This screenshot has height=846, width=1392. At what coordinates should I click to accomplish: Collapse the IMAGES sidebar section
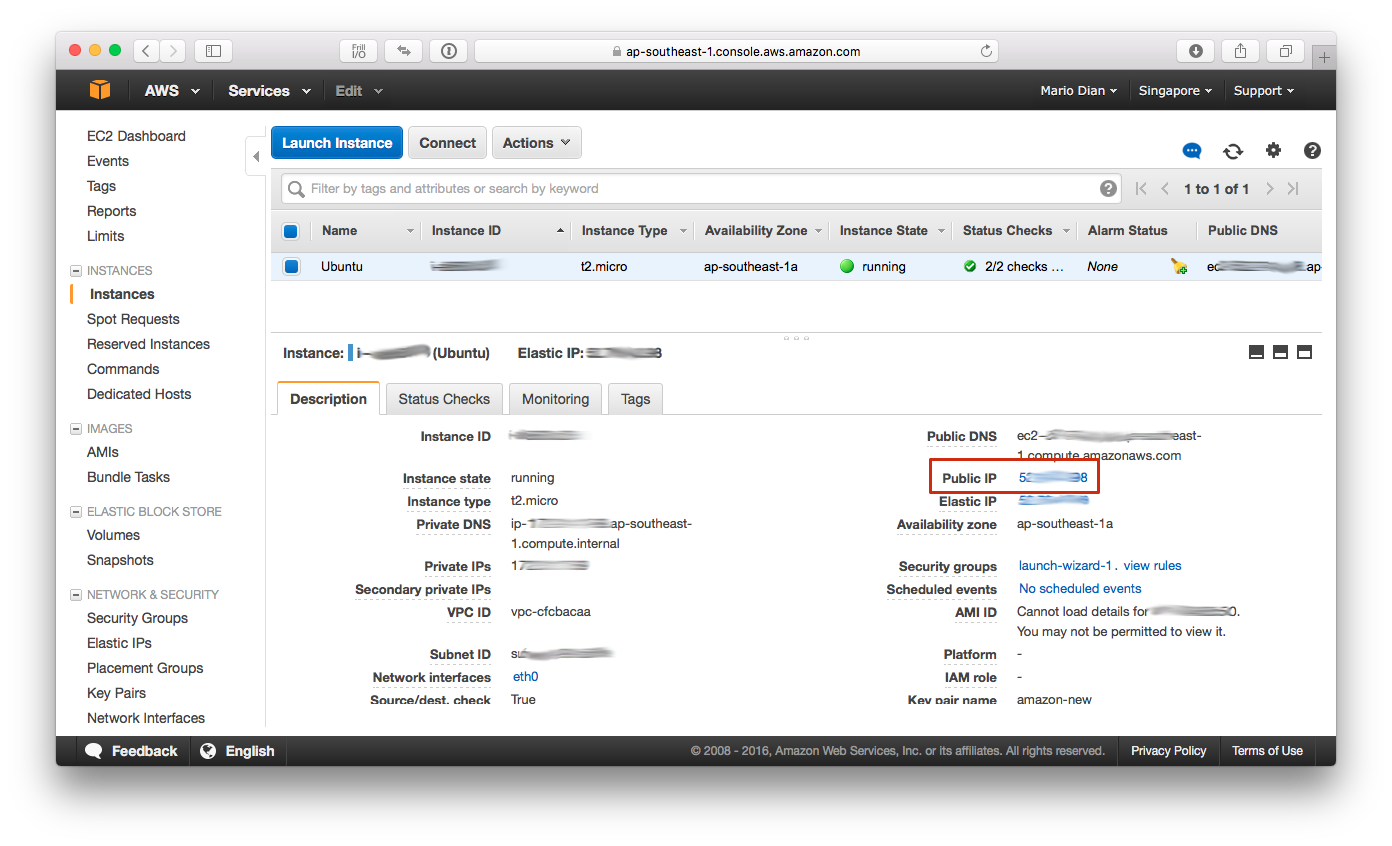(76, 429)
